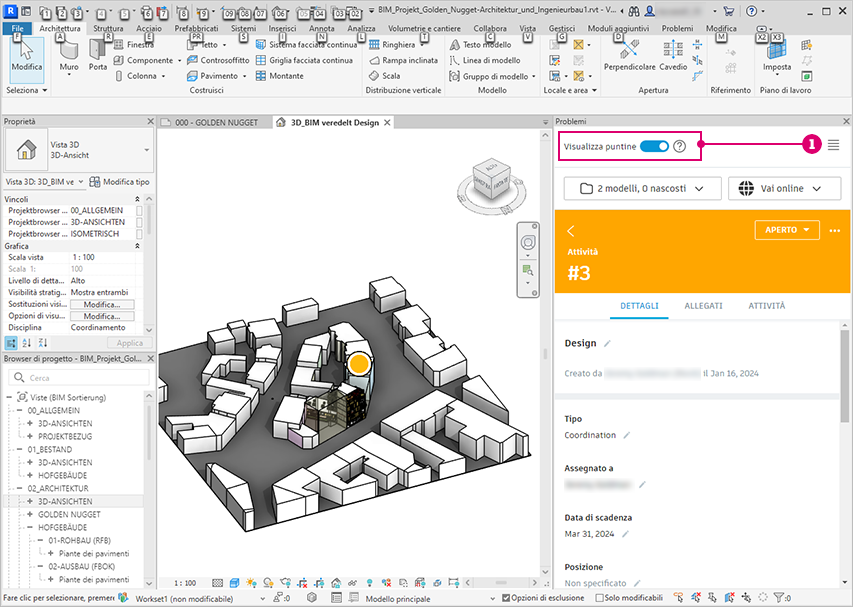853x607 pixels.
Task: Click the orange issue pushpin on the model
Action: (x=359, y=364)
